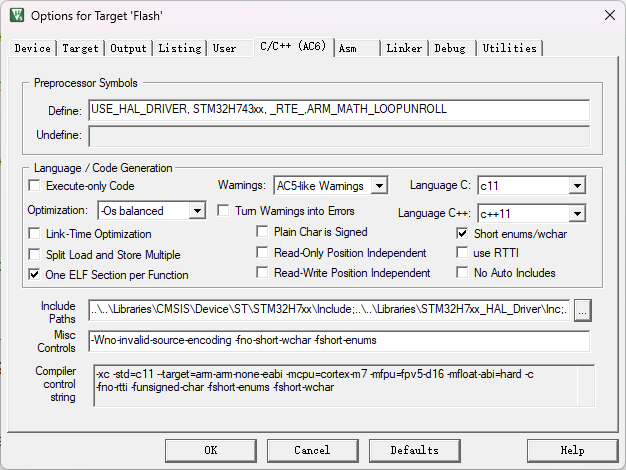The width and height of the screenshot is (626, 470).
Task: Click the OK button
Action: (210, 450)
